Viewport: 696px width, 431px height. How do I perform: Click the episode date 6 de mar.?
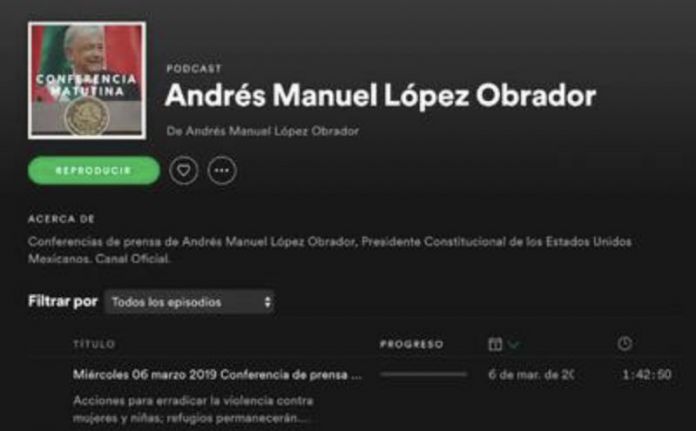tap(531, 375)
